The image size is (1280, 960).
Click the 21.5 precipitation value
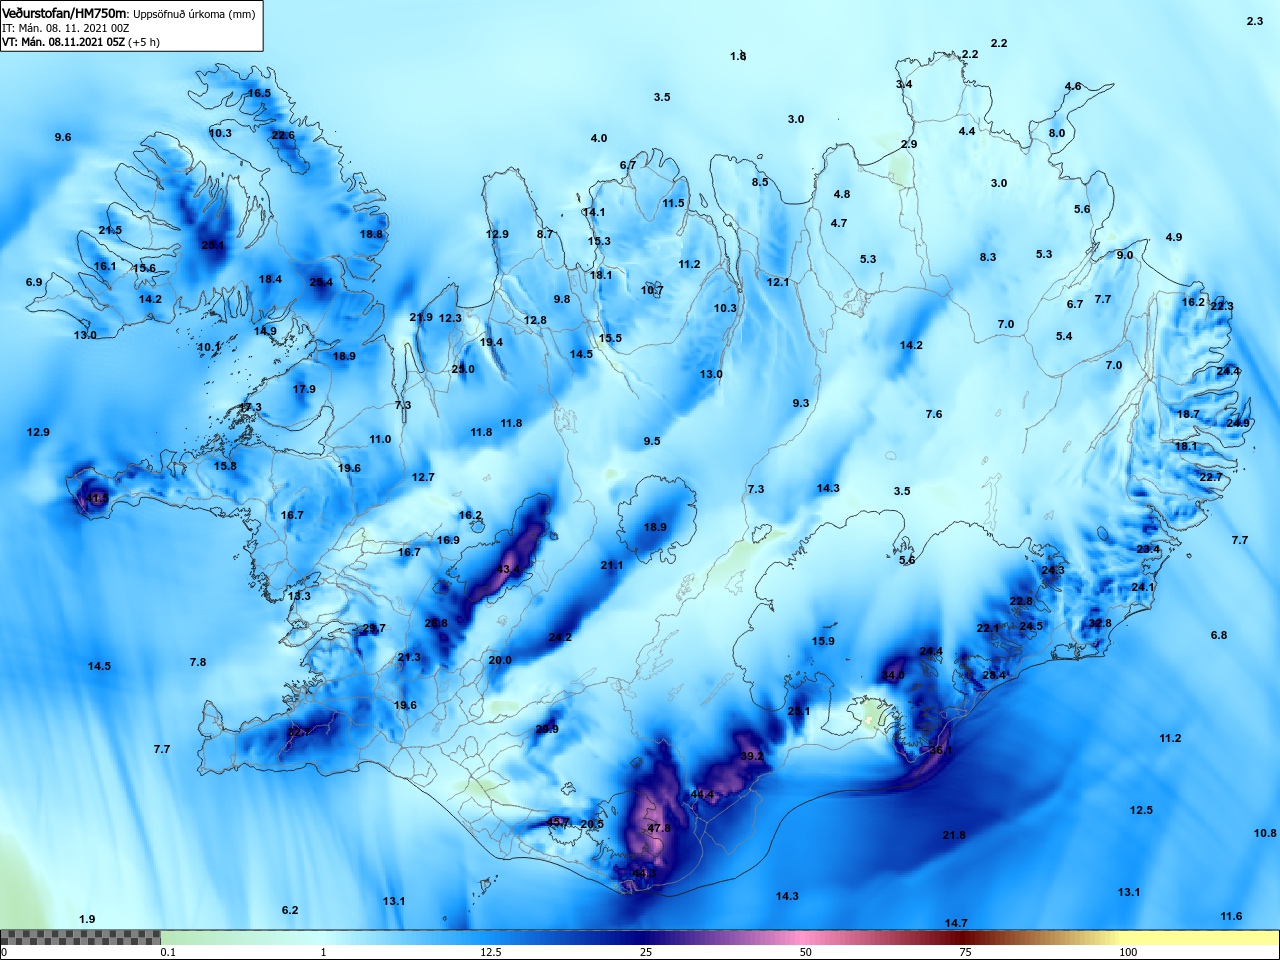point(110,231)
